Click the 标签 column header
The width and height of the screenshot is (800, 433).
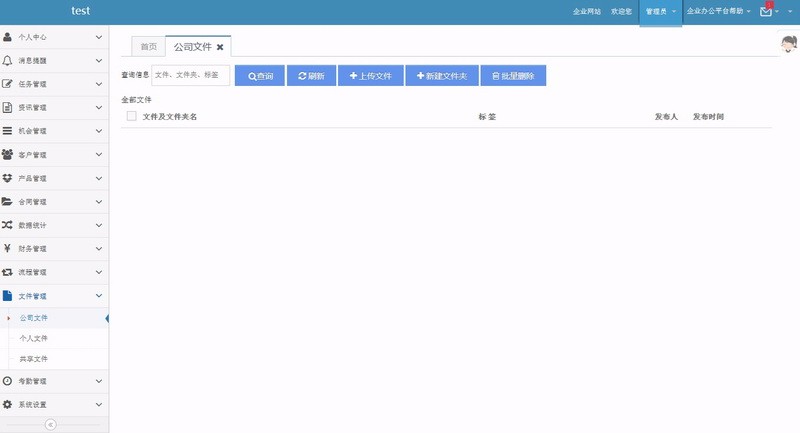[487, 117]
